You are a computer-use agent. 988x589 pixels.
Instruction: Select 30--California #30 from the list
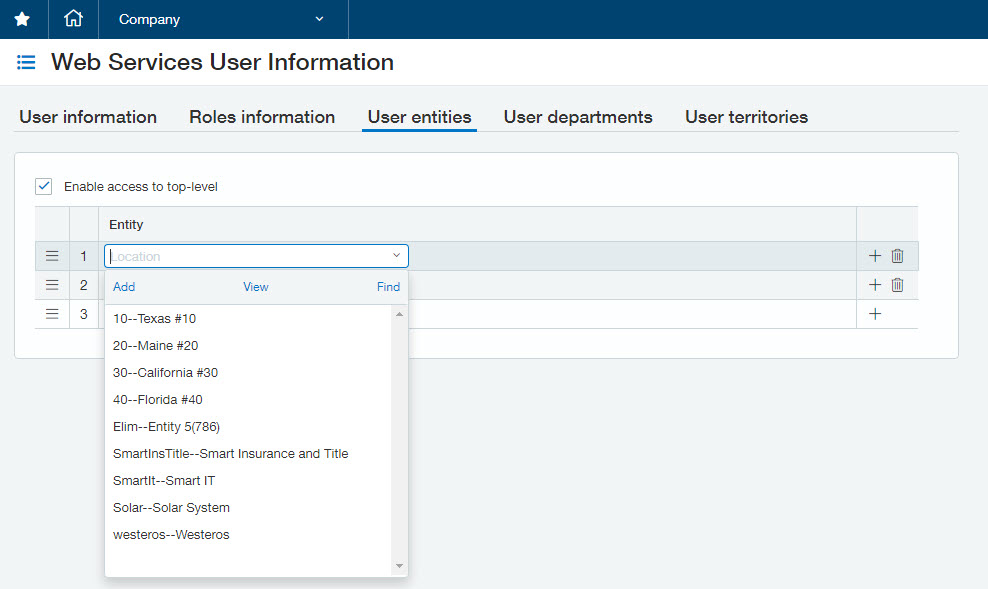[x=166, y=373]
